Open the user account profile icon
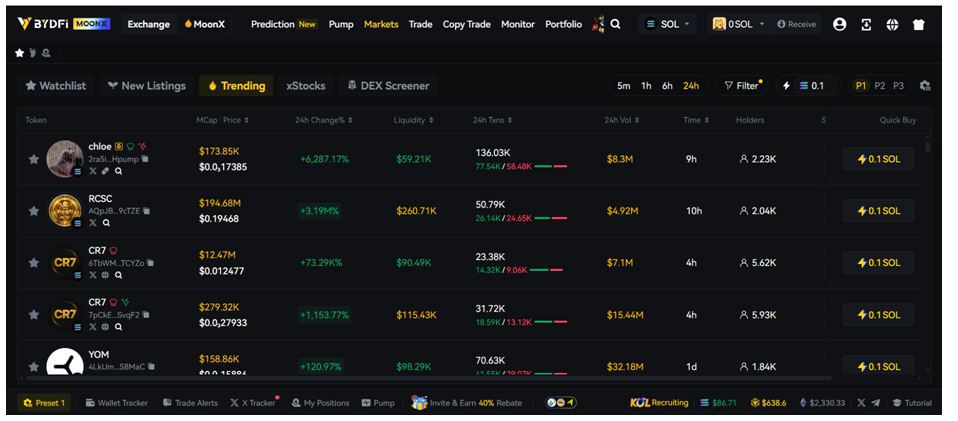958x421 pixels. pos(839,24)
